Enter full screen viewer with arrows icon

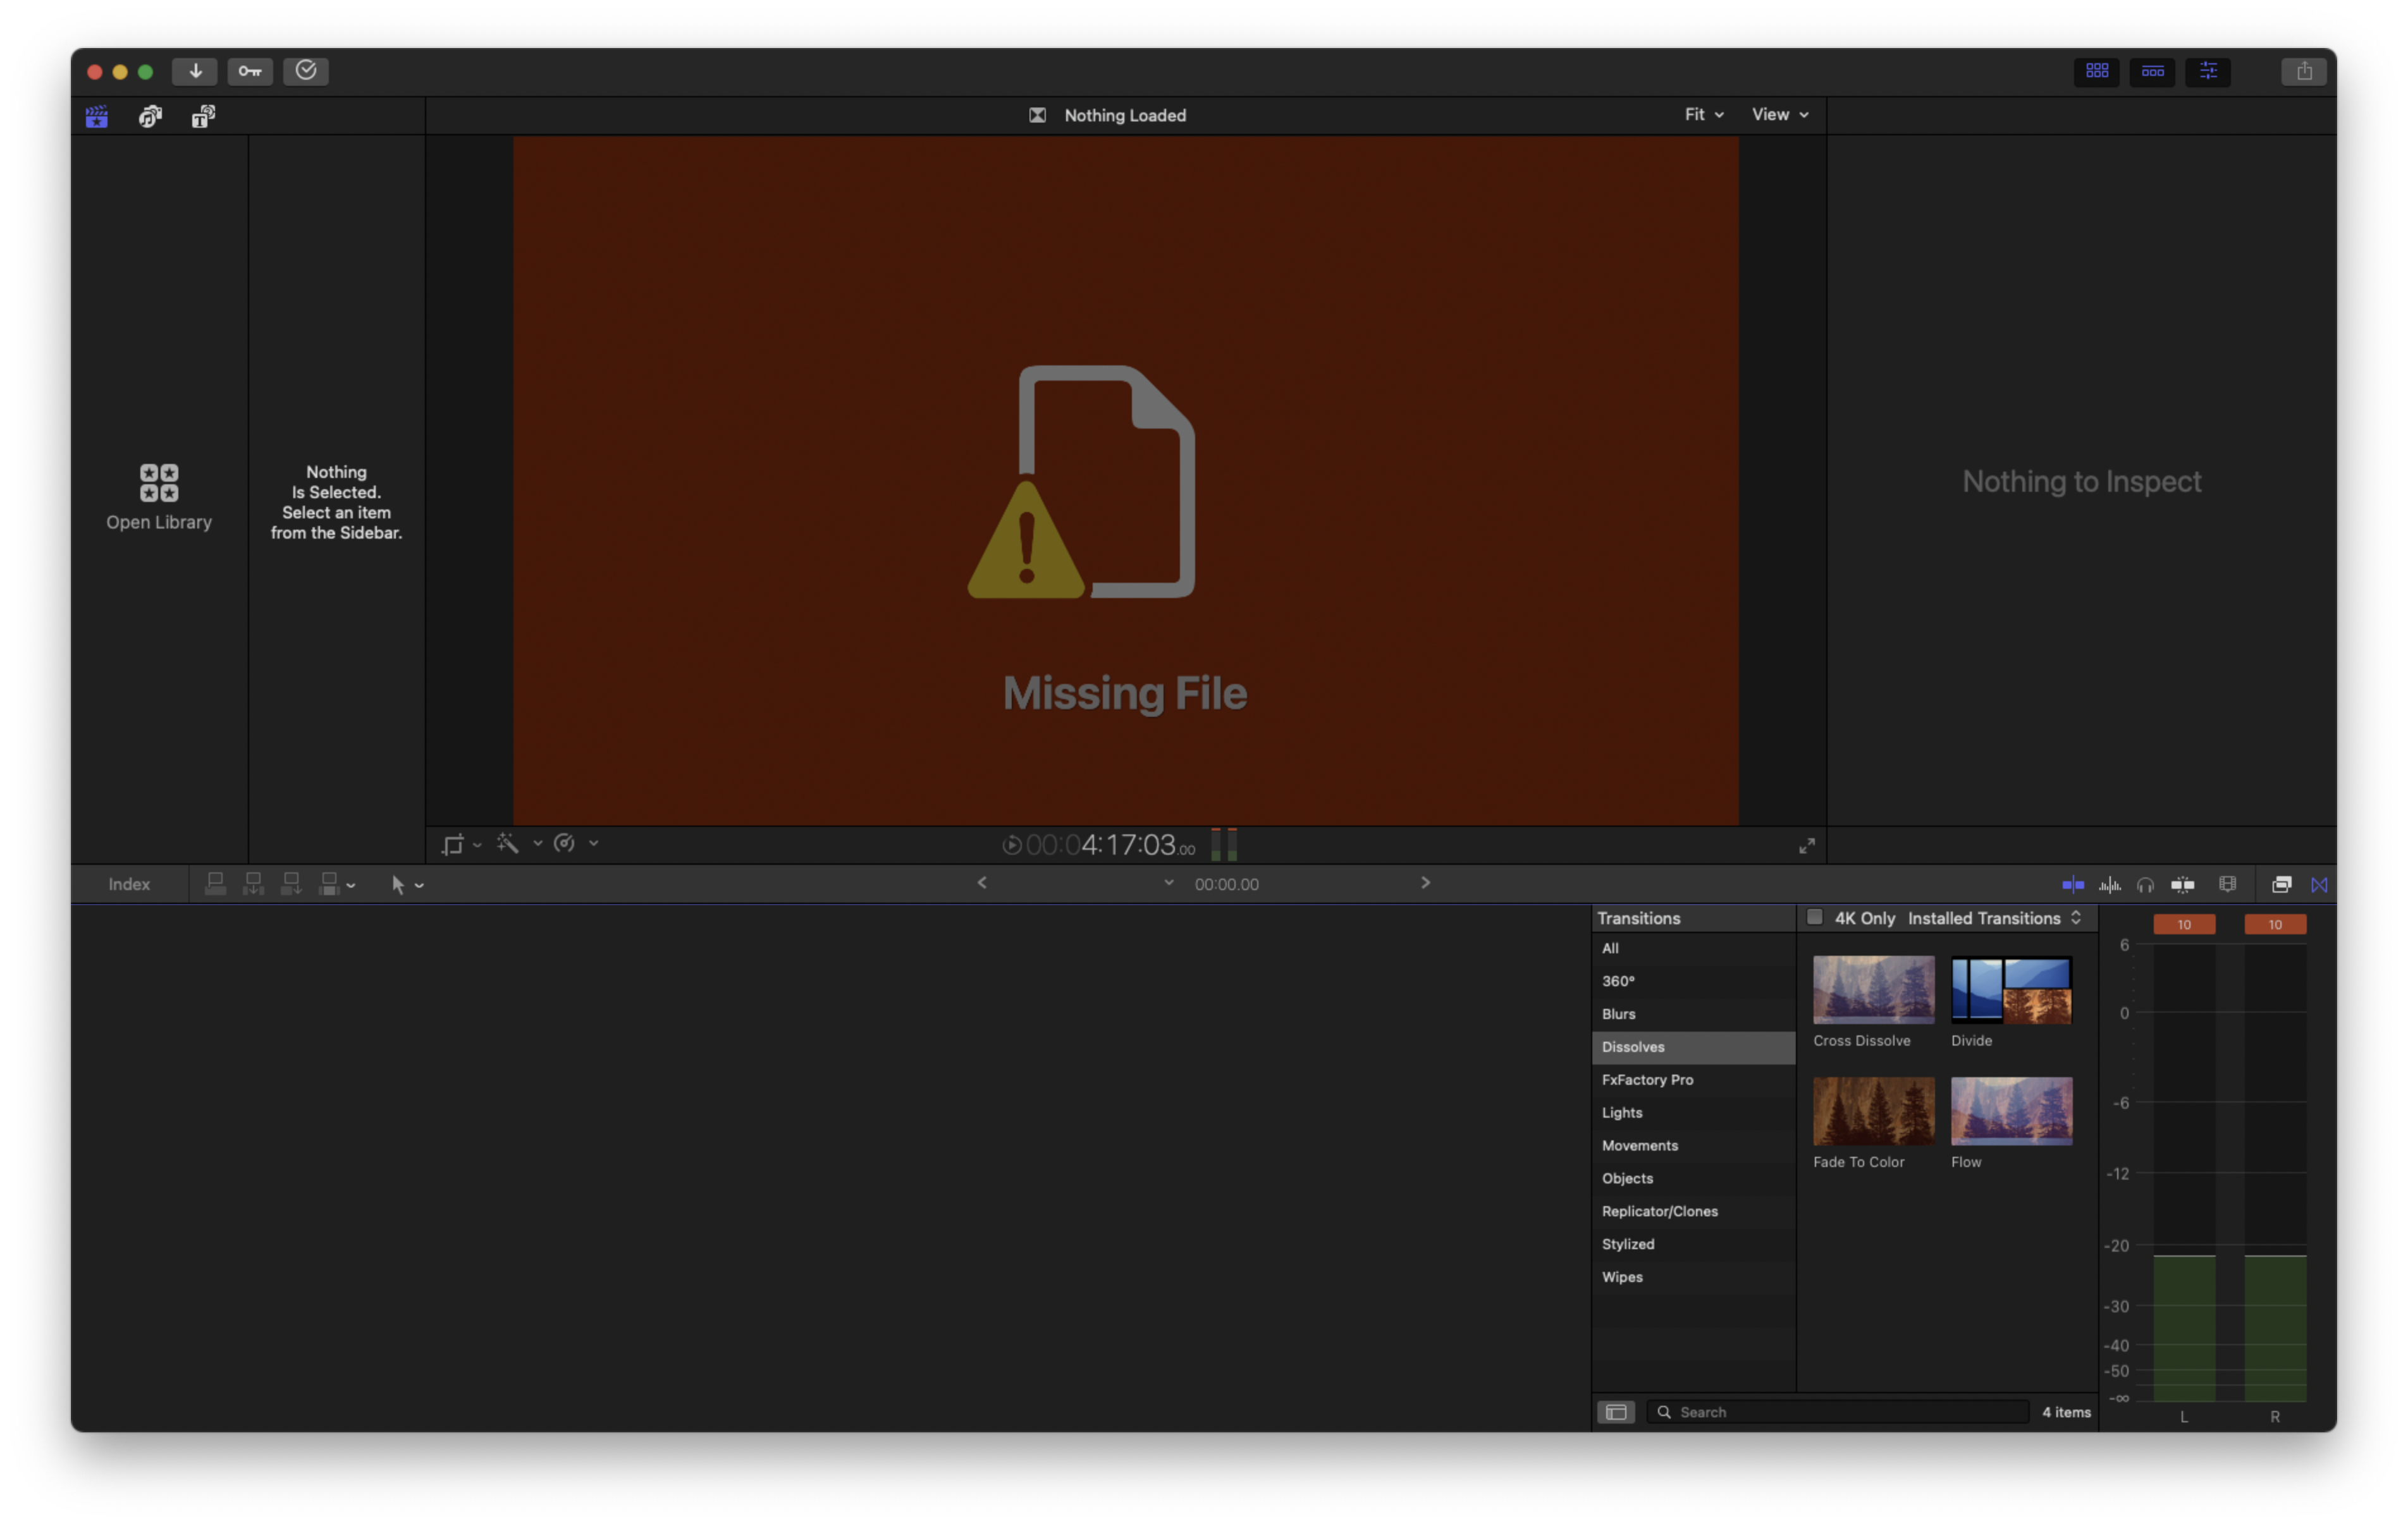(1807, 846)
